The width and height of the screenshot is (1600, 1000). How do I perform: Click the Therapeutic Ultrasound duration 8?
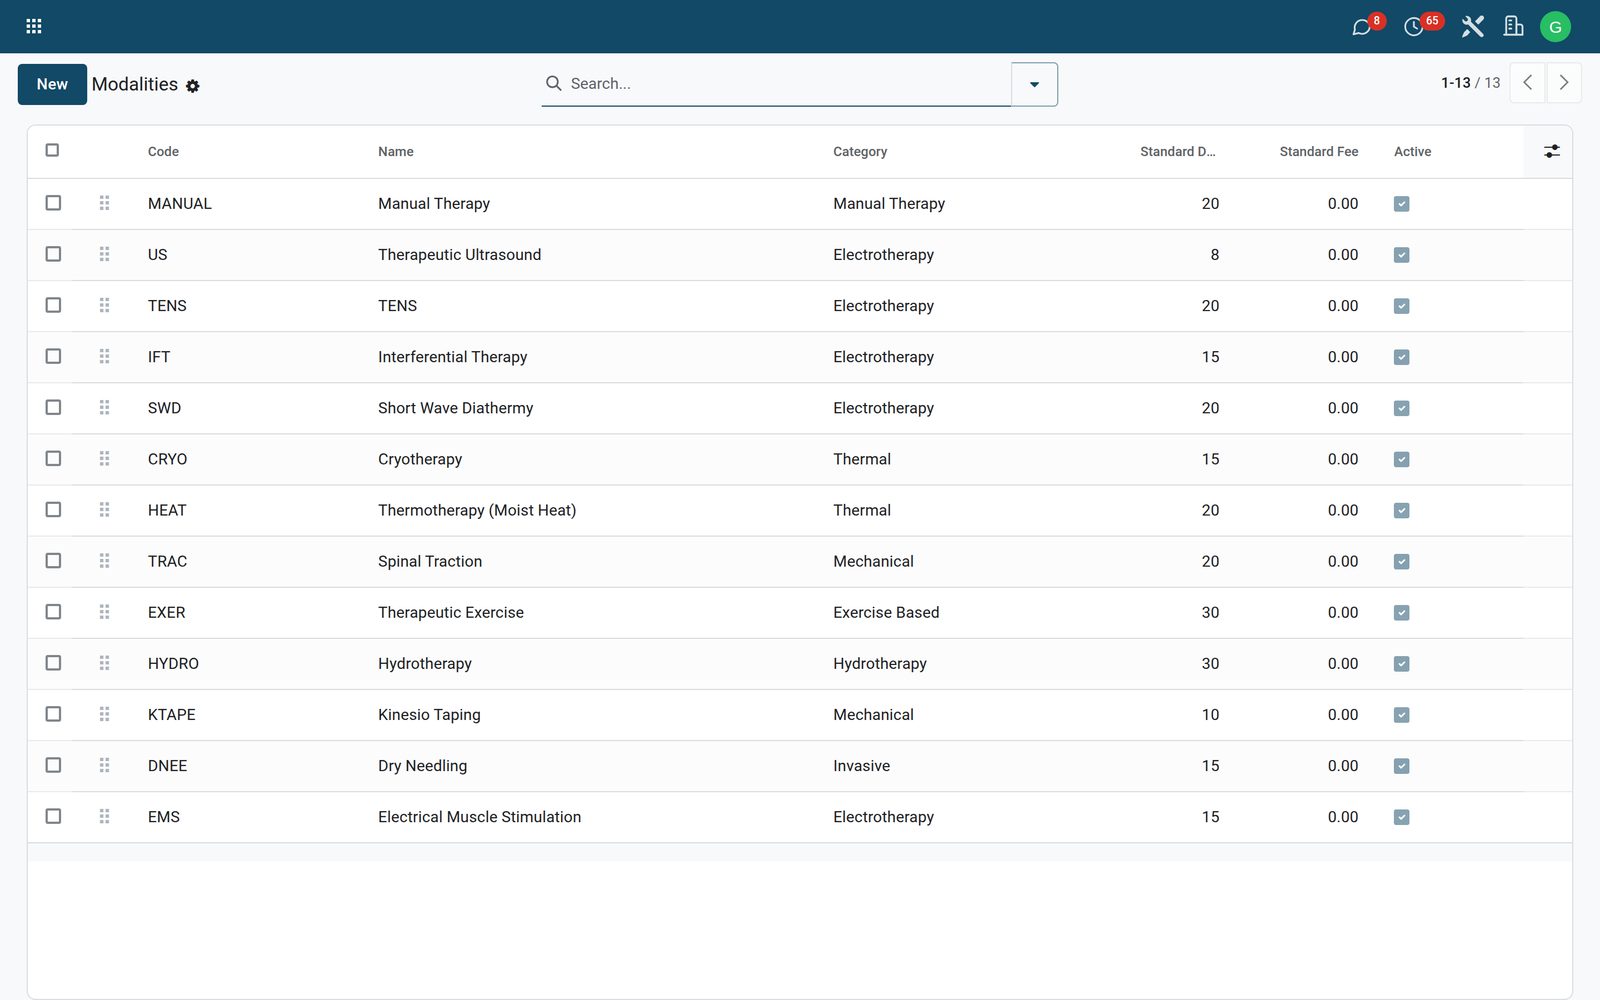pos(1214,255)
